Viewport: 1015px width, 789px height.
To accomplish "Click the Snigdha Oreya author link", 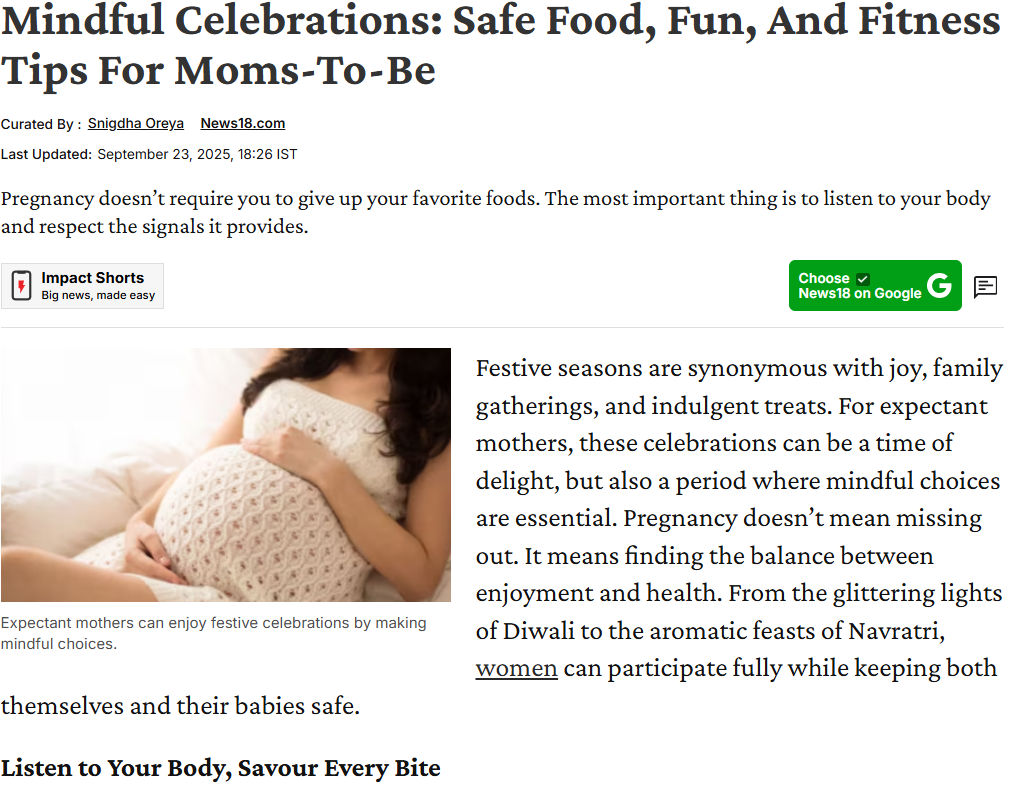I will [x=135, y=124].
